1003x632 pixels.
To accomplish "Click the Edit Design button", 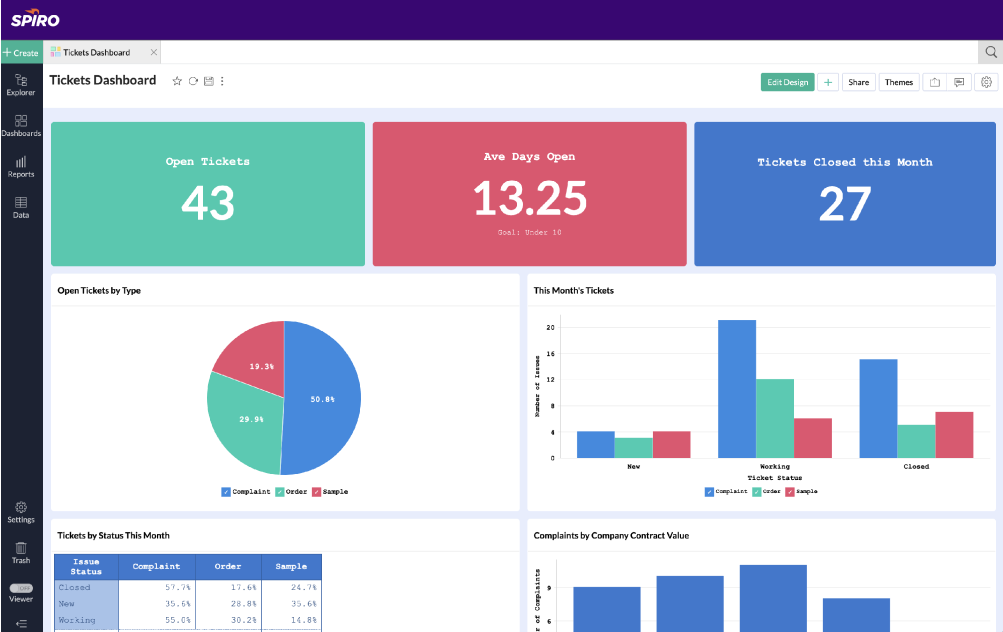I will (x=787, y=82).
